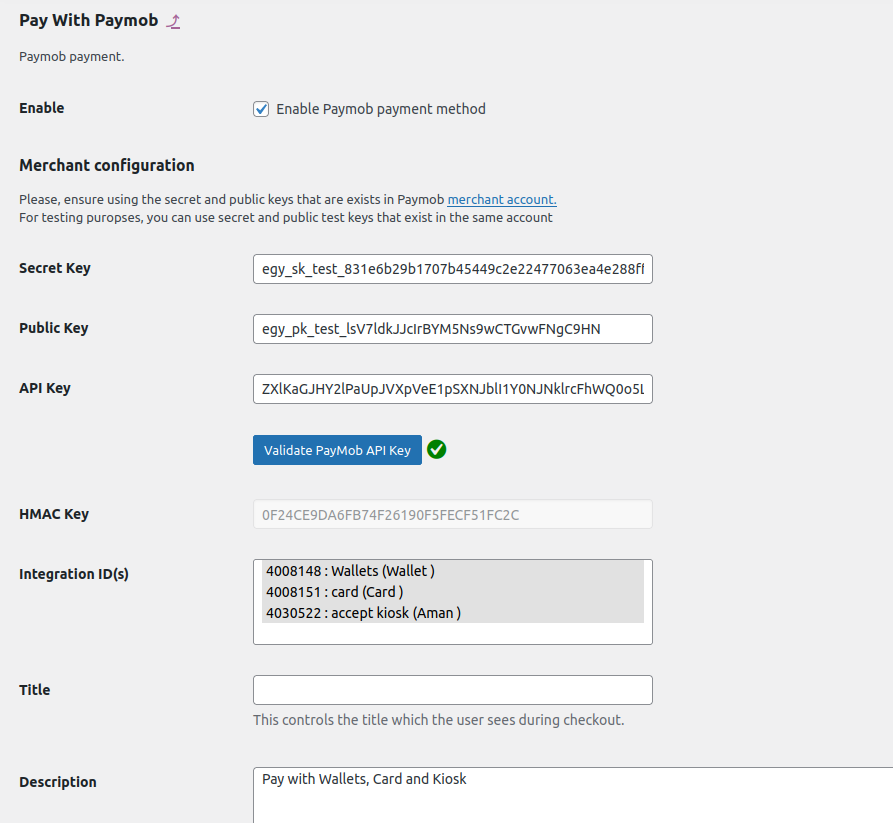Screen dimensions: 893x823
Task: Click the Enable Paymob payment method label
Action: coord(381,109)
